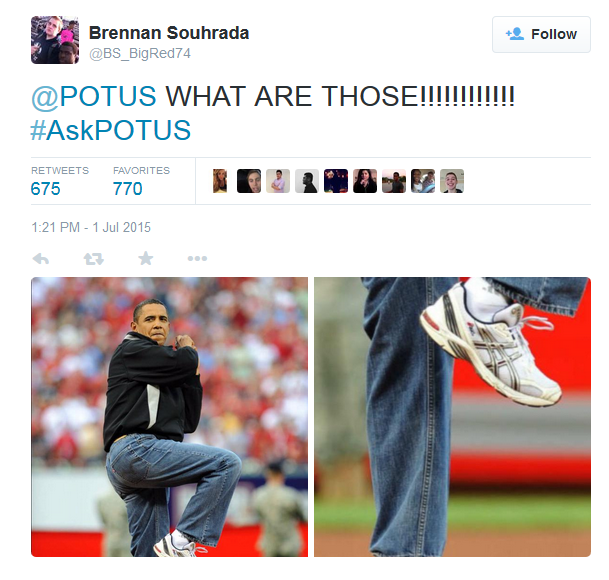
Task: Open the @BS_BigRed74 handle
Action: point(140,53)
